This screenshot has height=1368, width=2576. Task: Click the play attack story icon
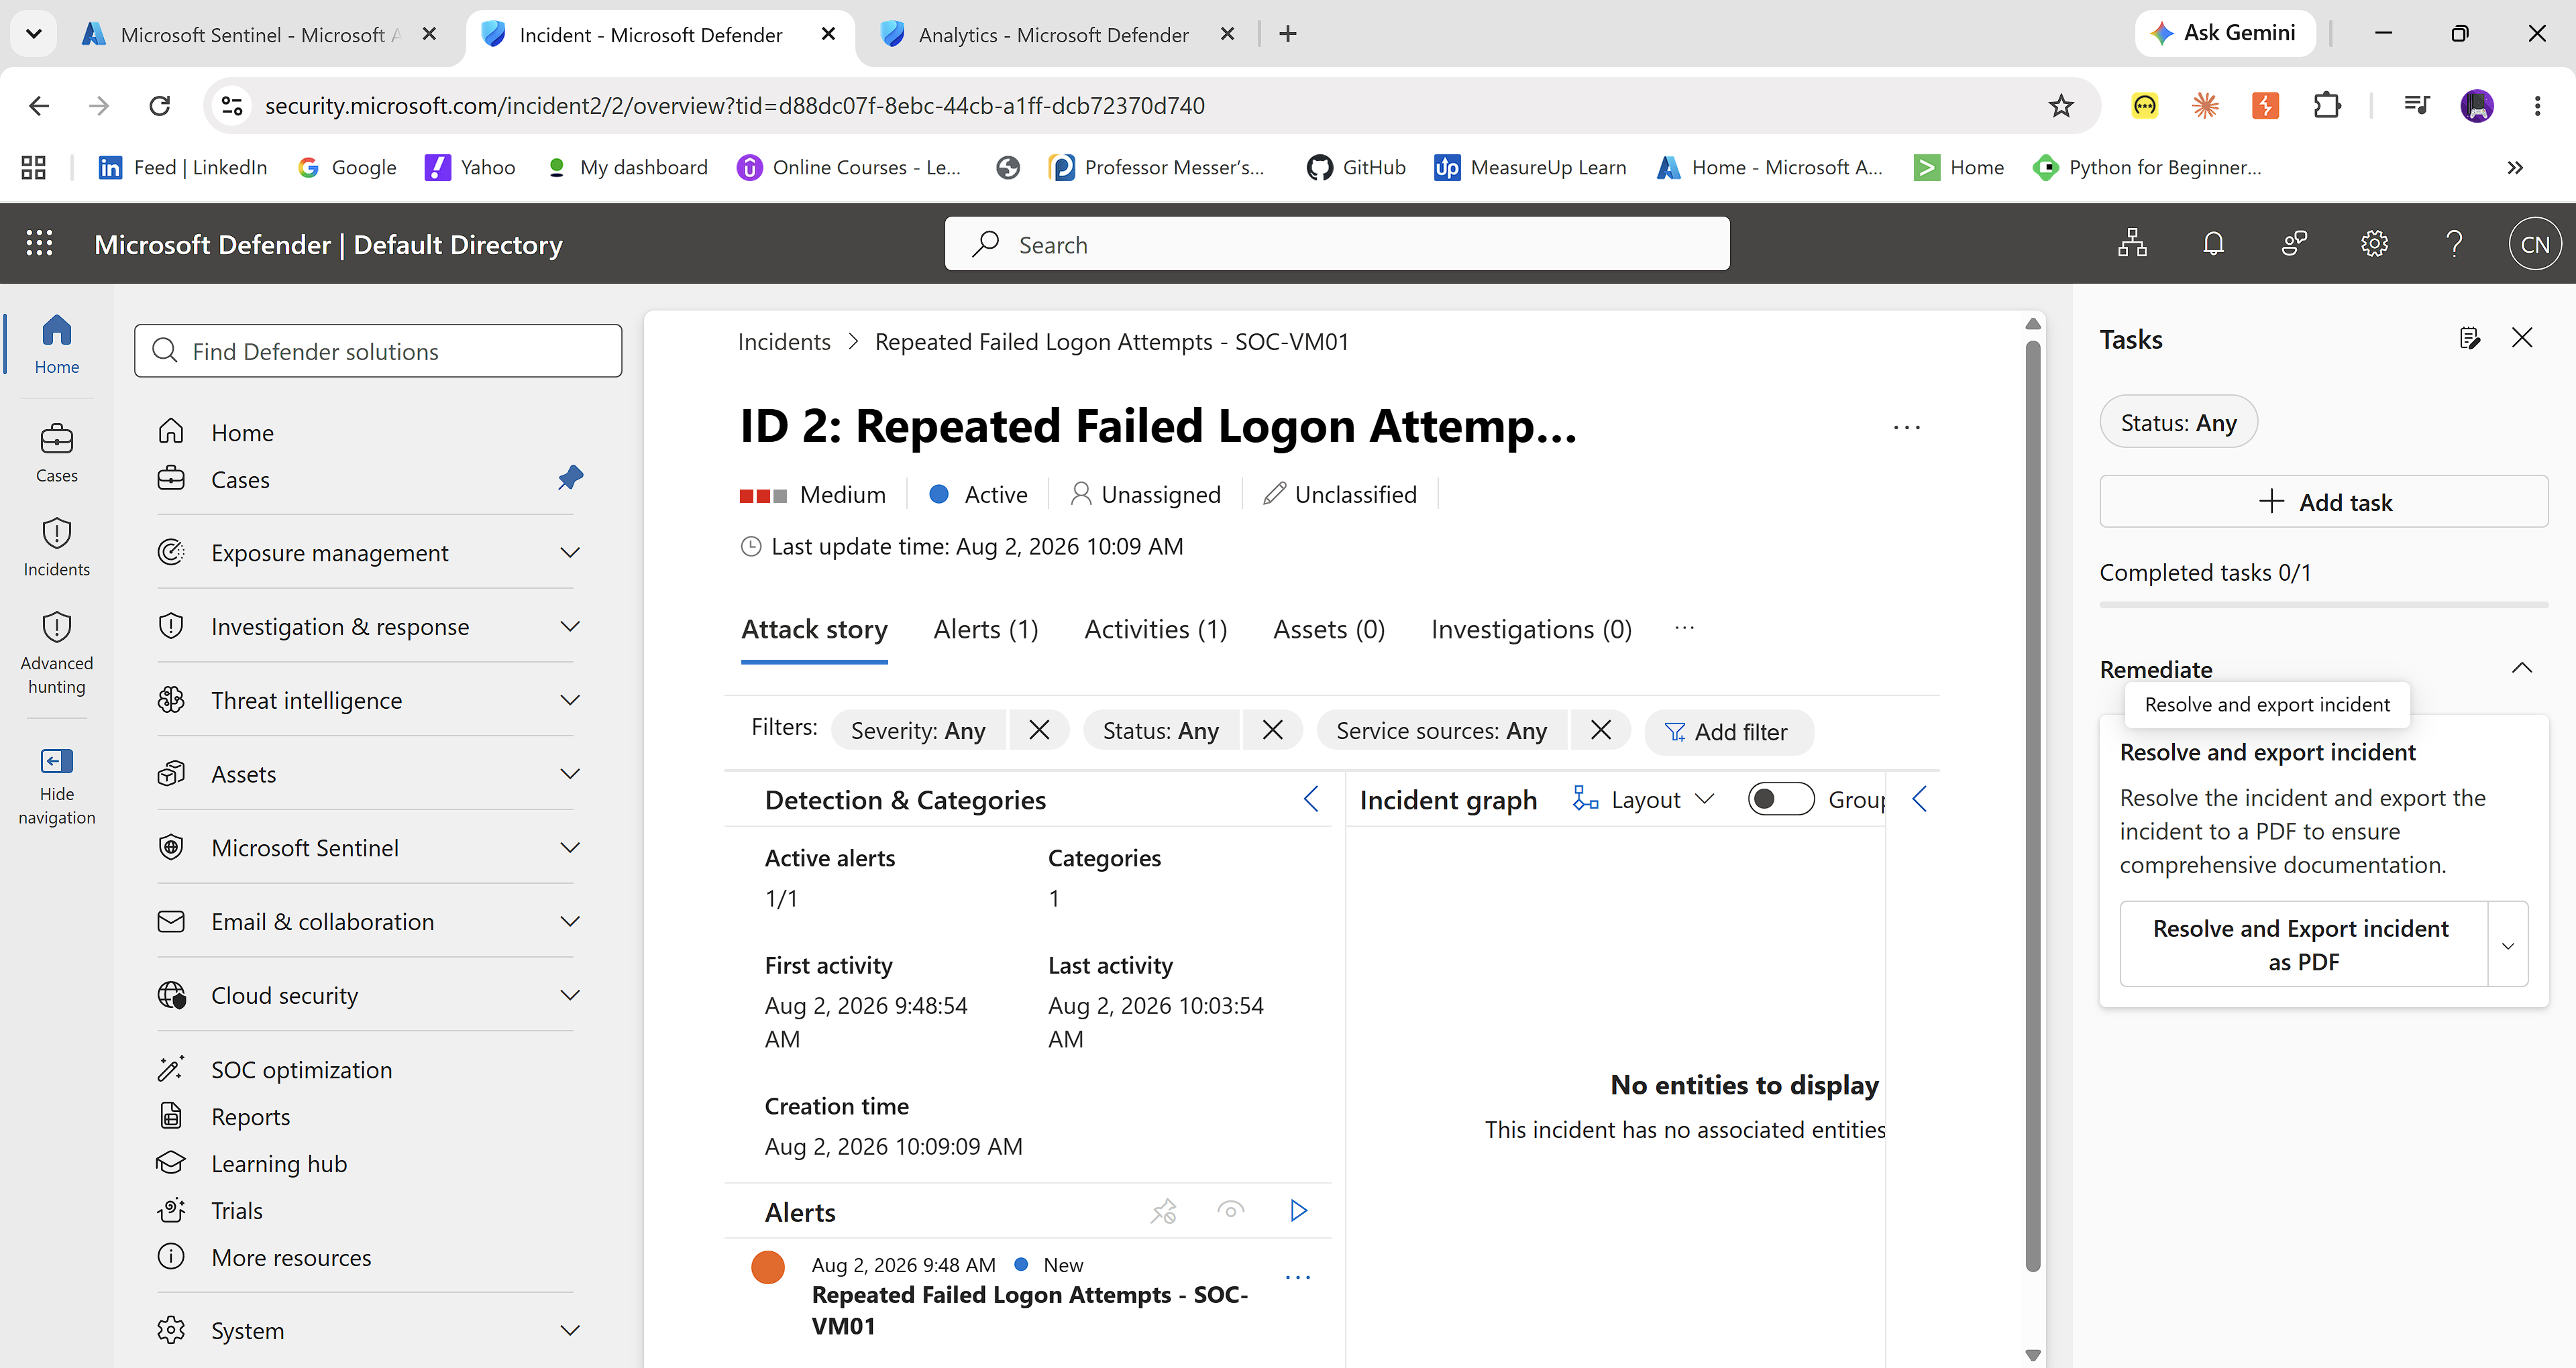(1298, 1211)
